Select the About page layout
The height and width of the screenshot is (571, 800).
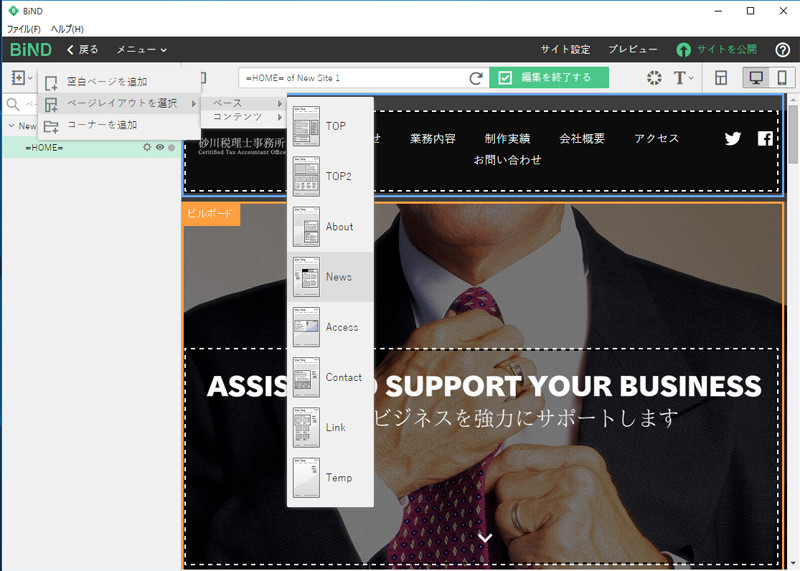330,227
